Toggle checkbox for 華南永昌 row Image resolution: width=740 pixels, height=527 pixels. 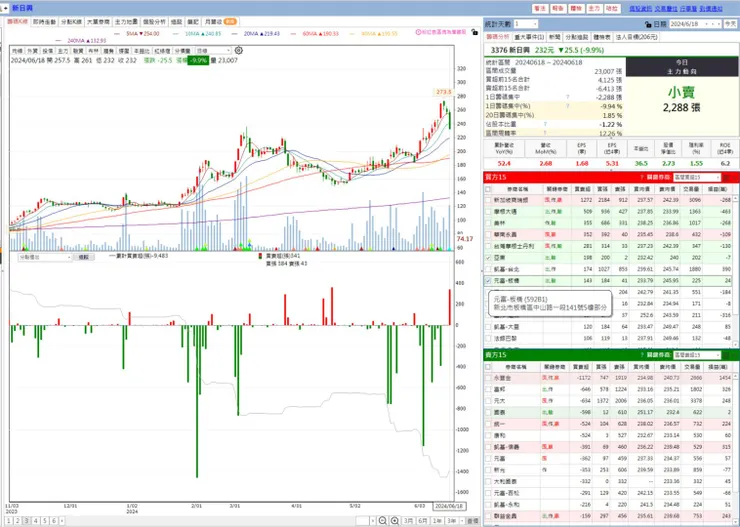tap(488, 234)
